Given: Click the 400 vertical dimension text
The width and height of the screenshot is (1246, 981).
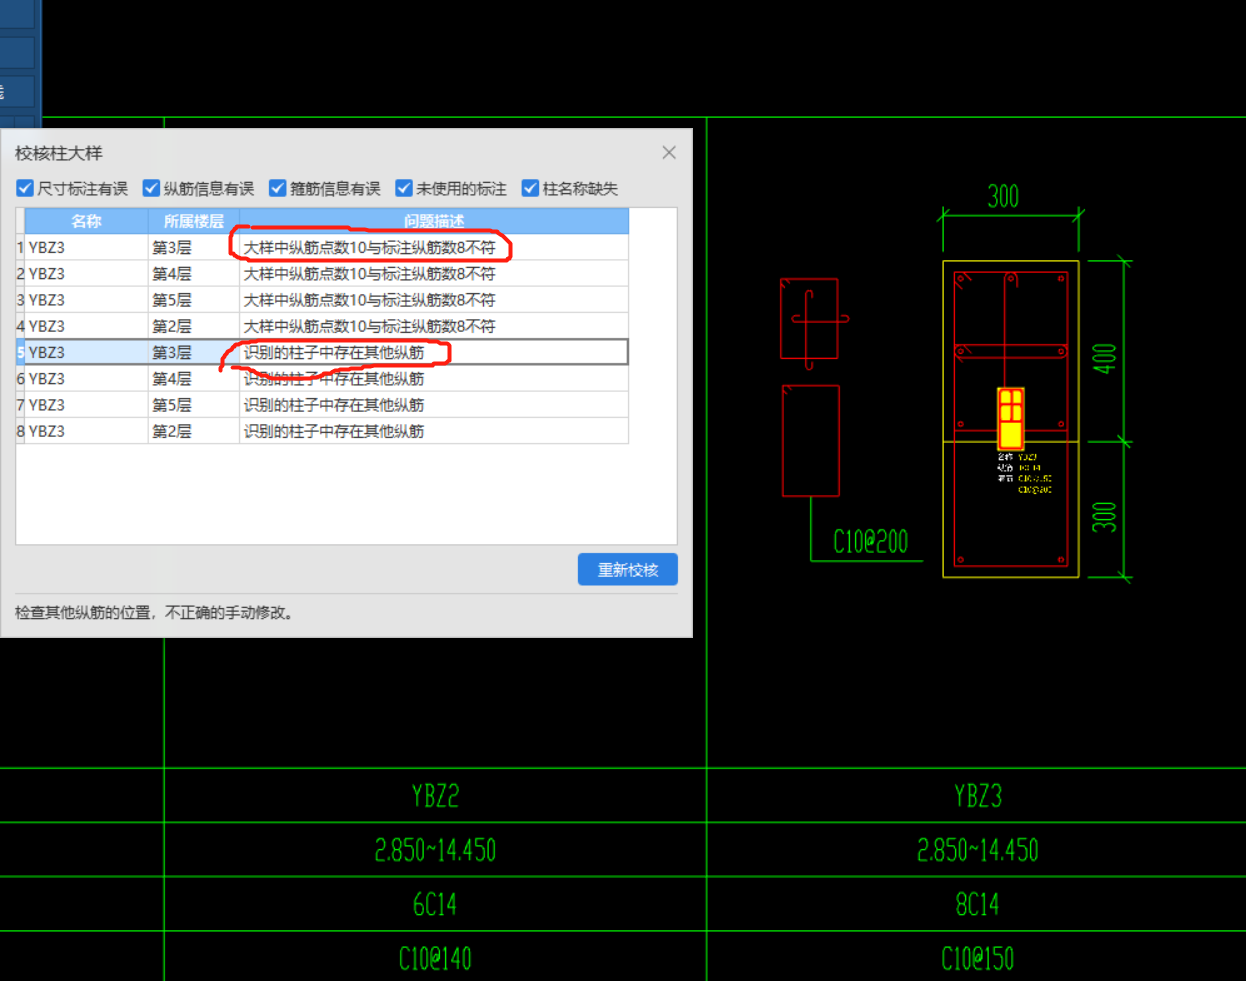Looking at the screenshot, I should pyautogui.click(x=1104, y=358).
